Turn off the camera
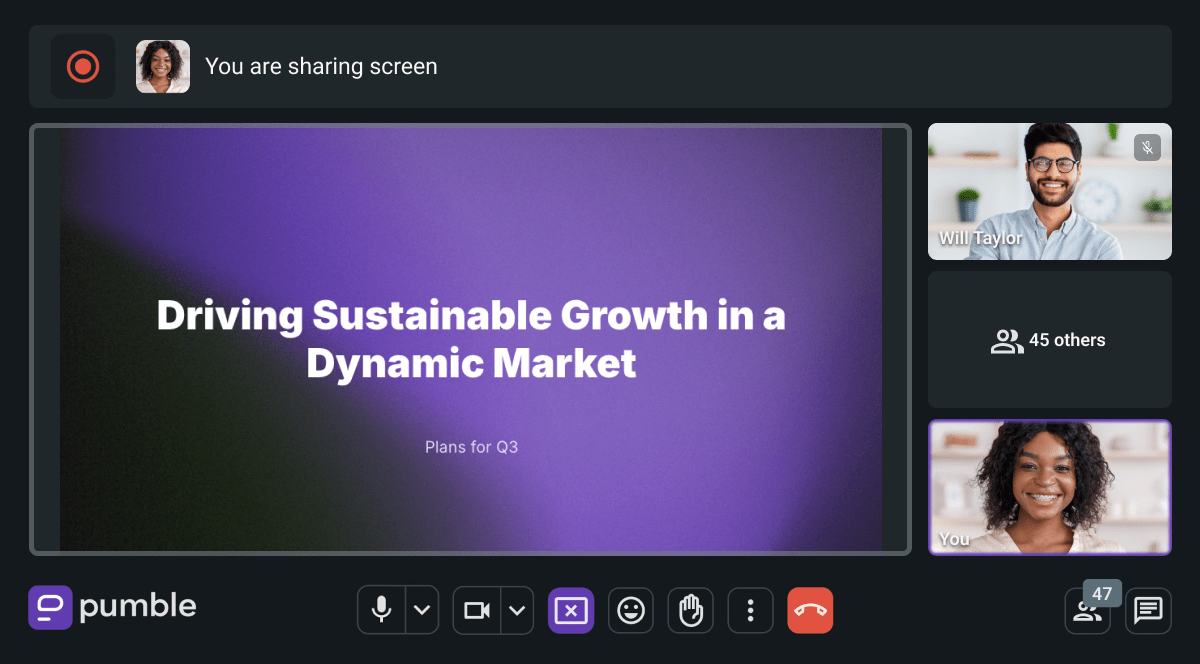Screen dimensions: 1200x664 point(477,610)
